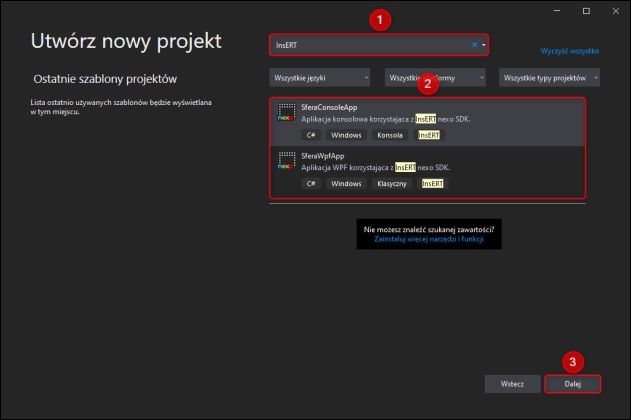Maximize the Utwórz nowy projekt window
This screenshot has height=420, width=631.
coord(586,11)
